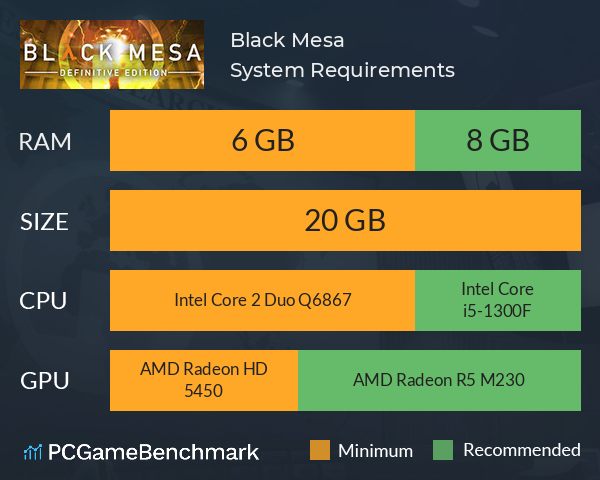Image resolution: width=600 pixels, height=480 pixels.
Task: Open the PCGameBenchmark site name link
Action: tap(153, 452)
